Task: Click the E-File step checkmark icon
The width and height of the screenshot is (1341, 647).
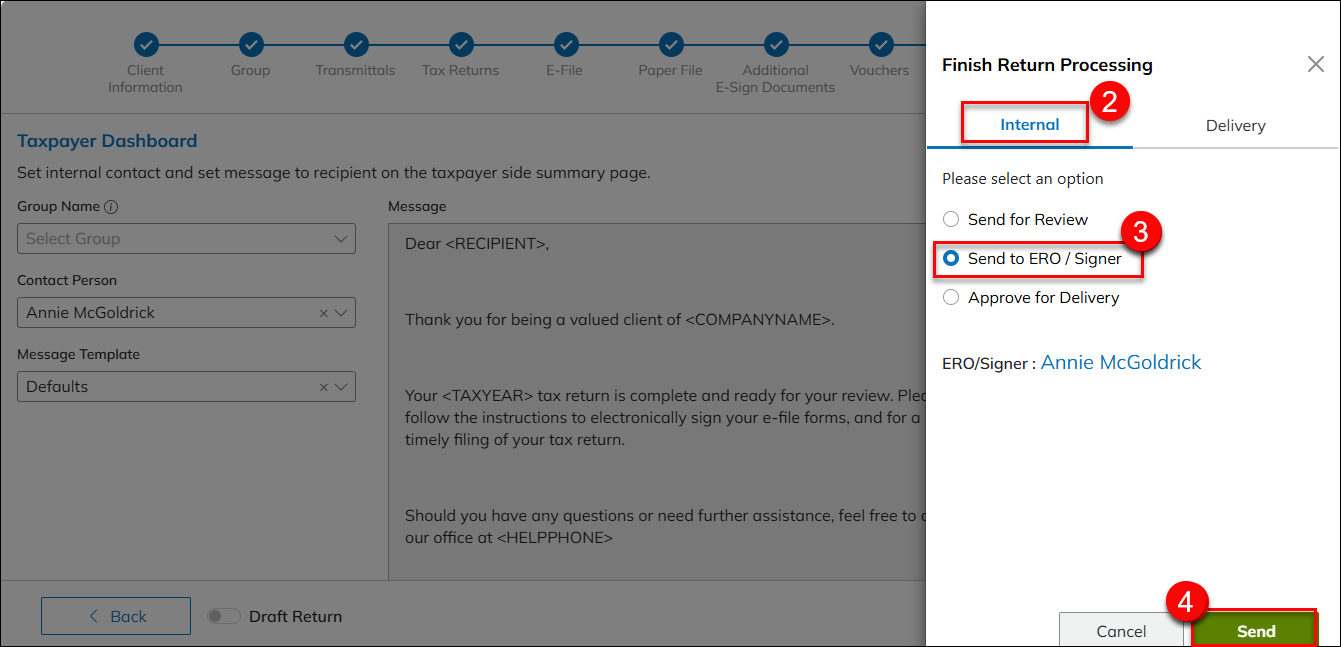Action: [566, 45]
